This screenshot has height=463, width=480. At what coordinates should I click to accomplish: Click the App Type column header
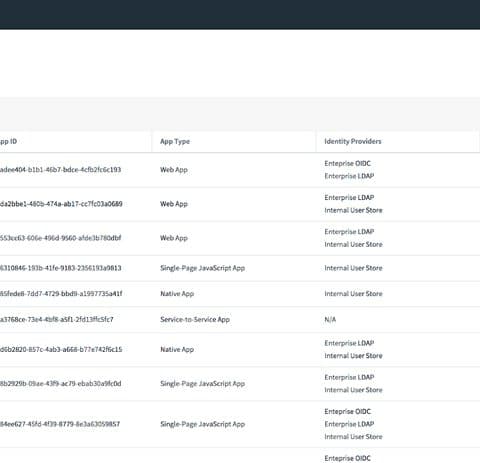(175, 141)
